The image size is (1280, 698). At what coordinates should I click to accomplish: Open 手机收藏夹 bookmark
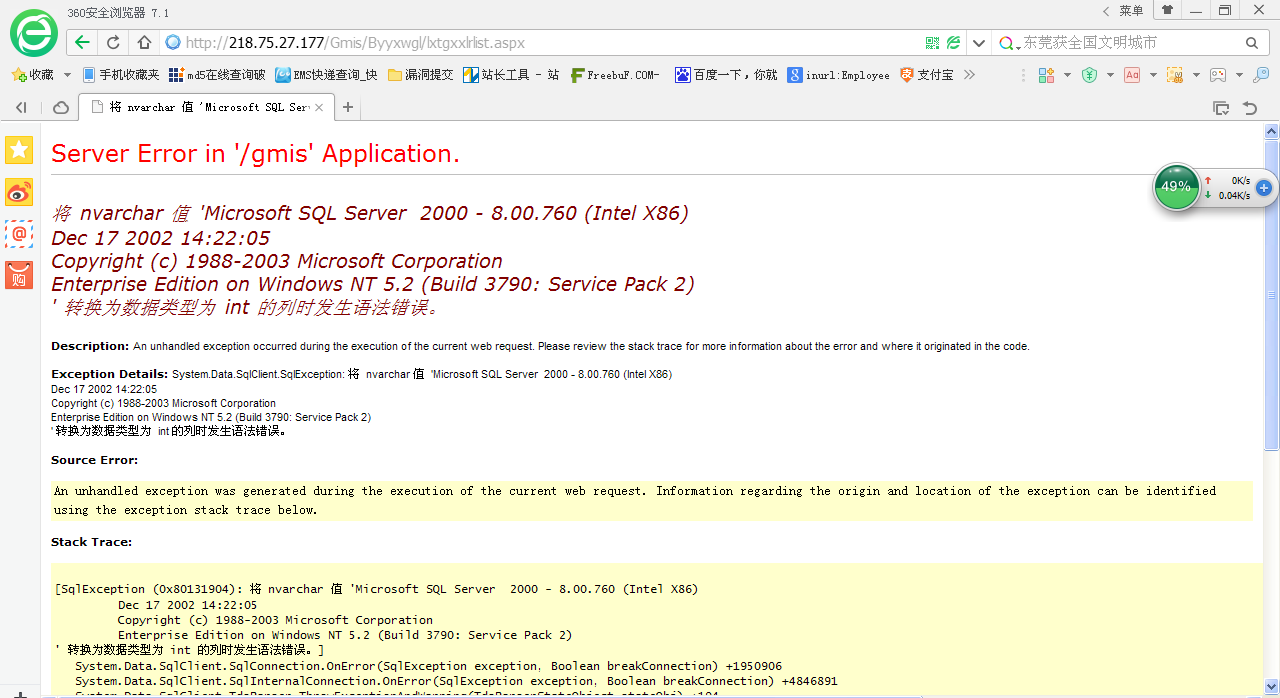(121, 75)
